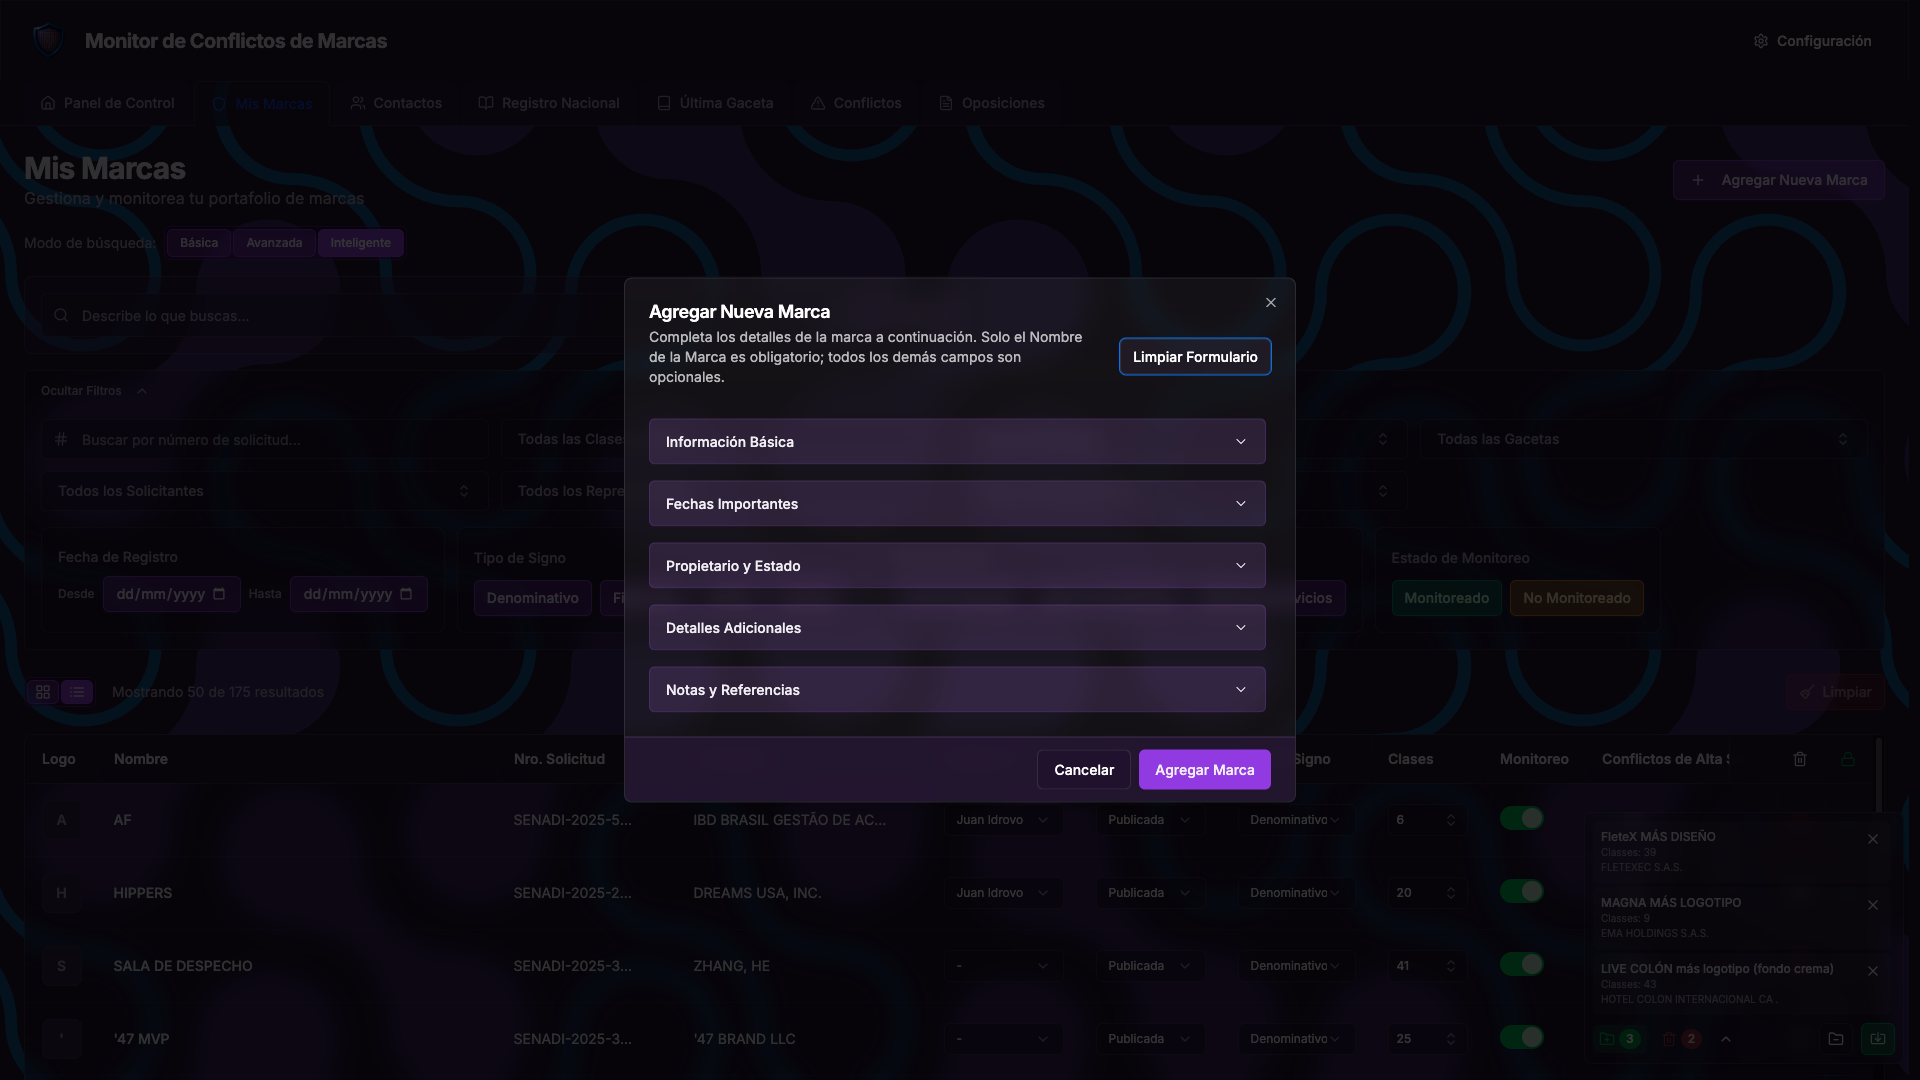The image size is (1920, 1080).
Task: Open the Registro Nacional tab
Action: coord(549,102)
